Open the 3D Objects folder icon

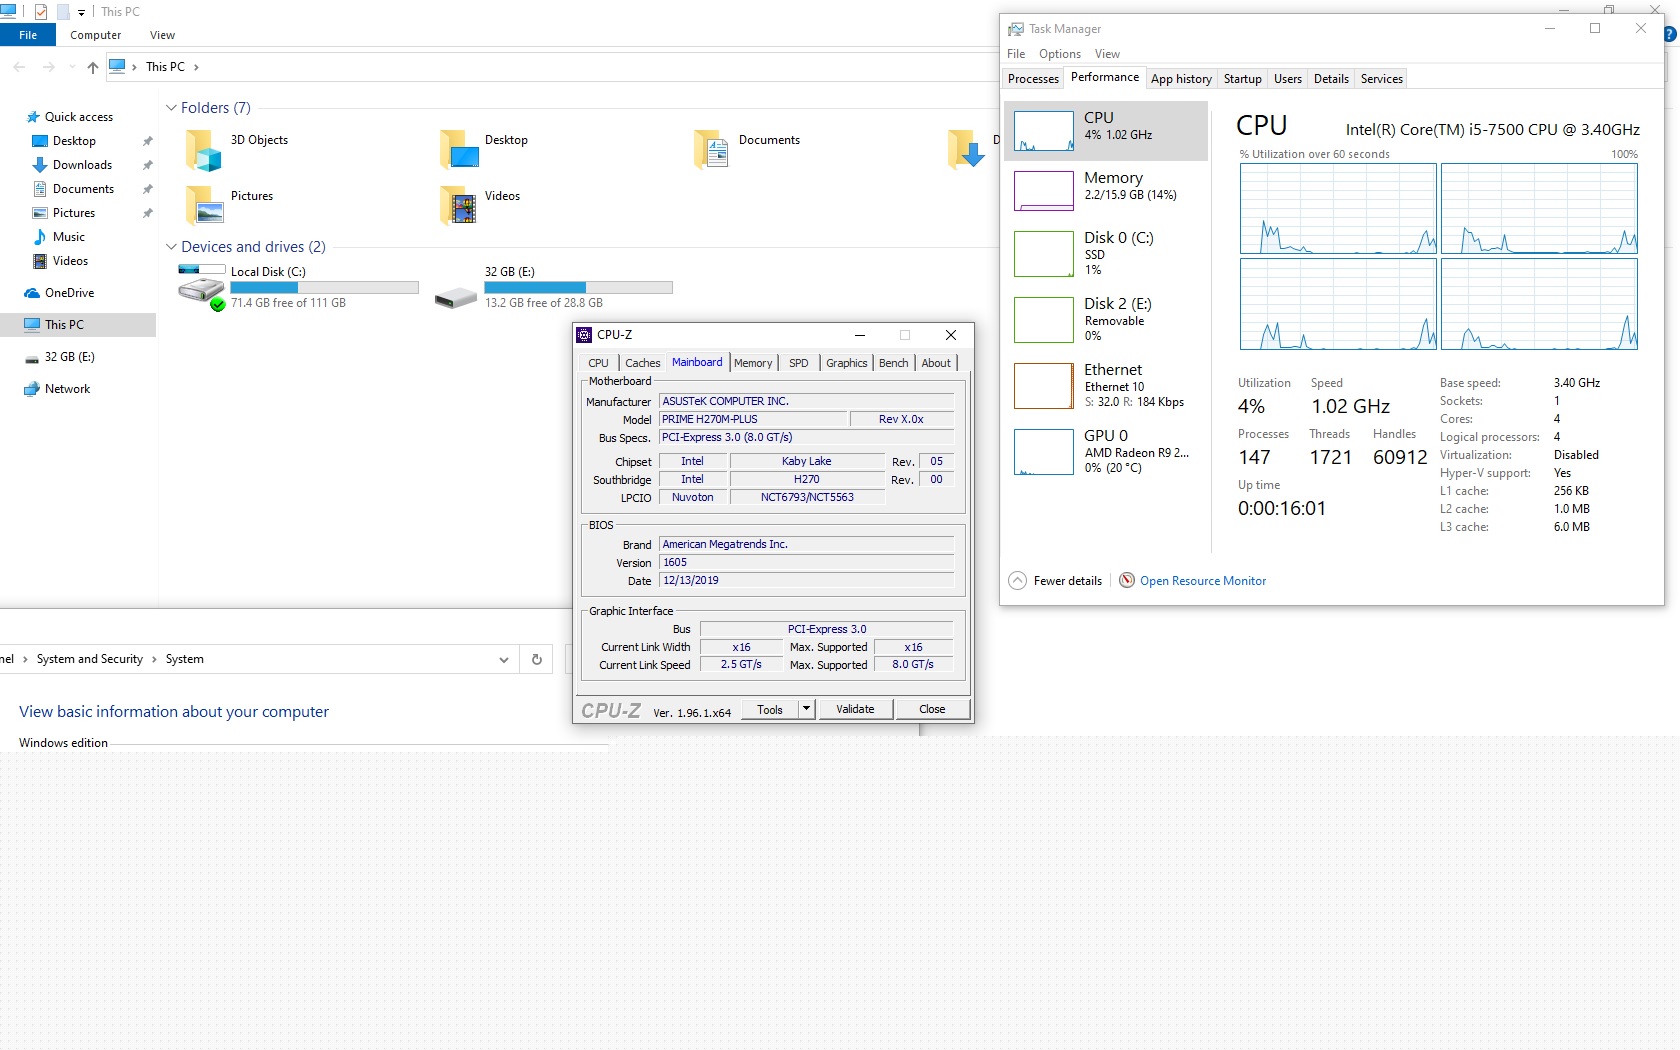coord(203,150)
